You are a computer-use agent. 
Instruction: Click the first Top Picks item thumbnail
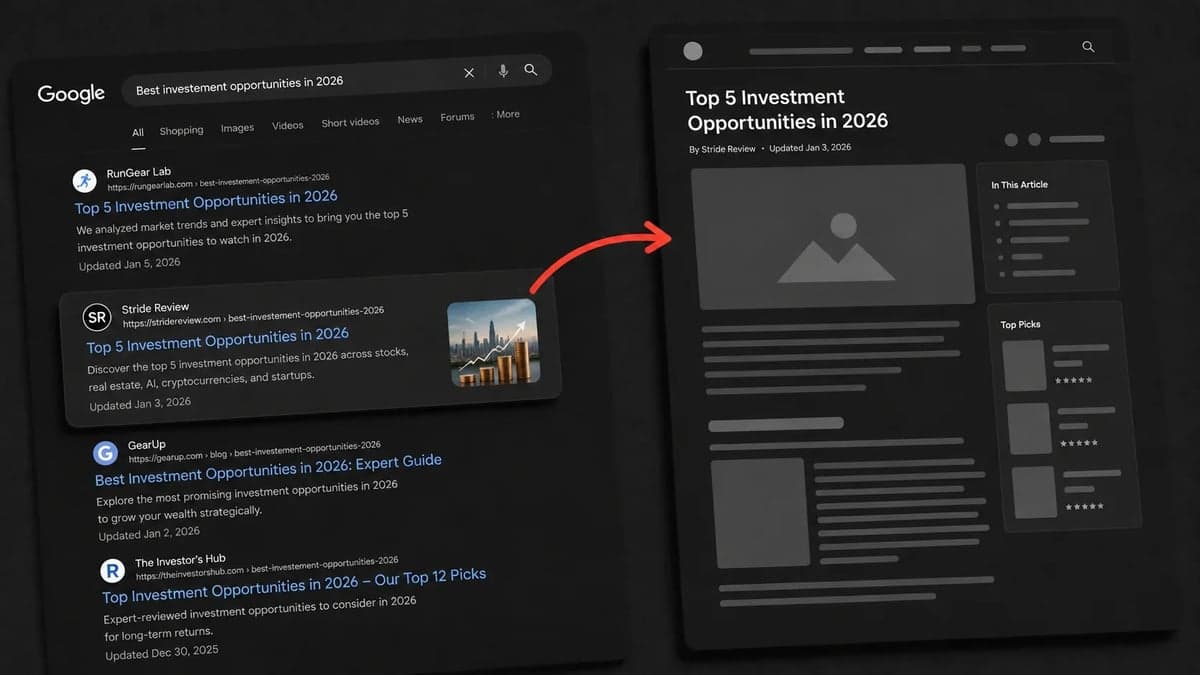pyautogui.click(x=1024, y=365)
